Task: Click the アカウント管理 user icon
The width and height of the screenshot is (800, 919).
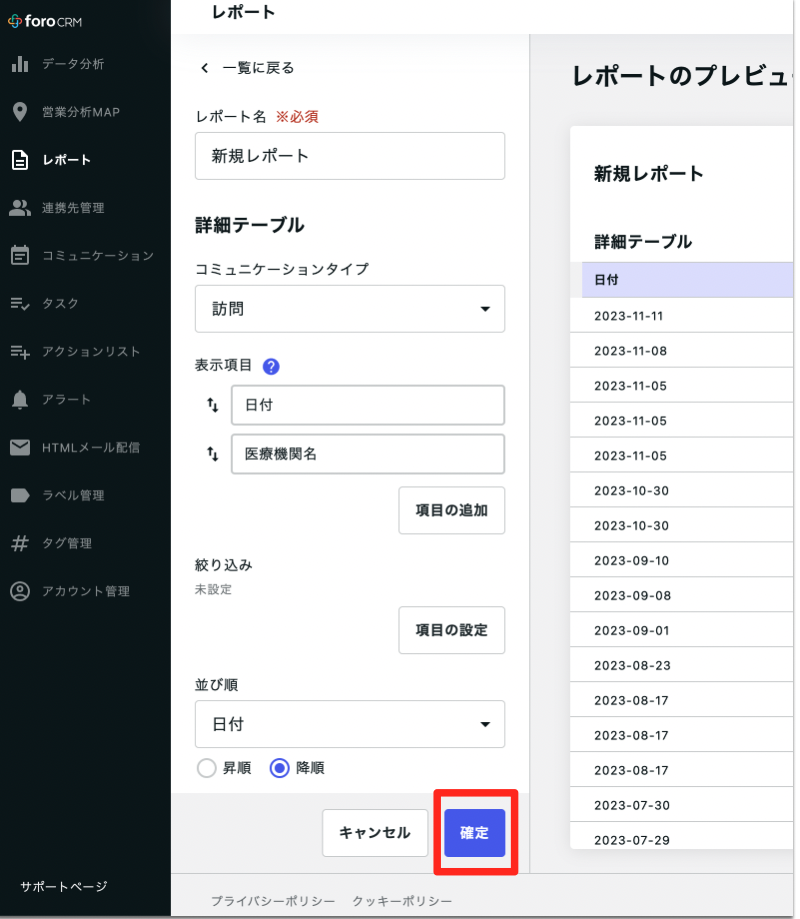Action: [20, 591]
